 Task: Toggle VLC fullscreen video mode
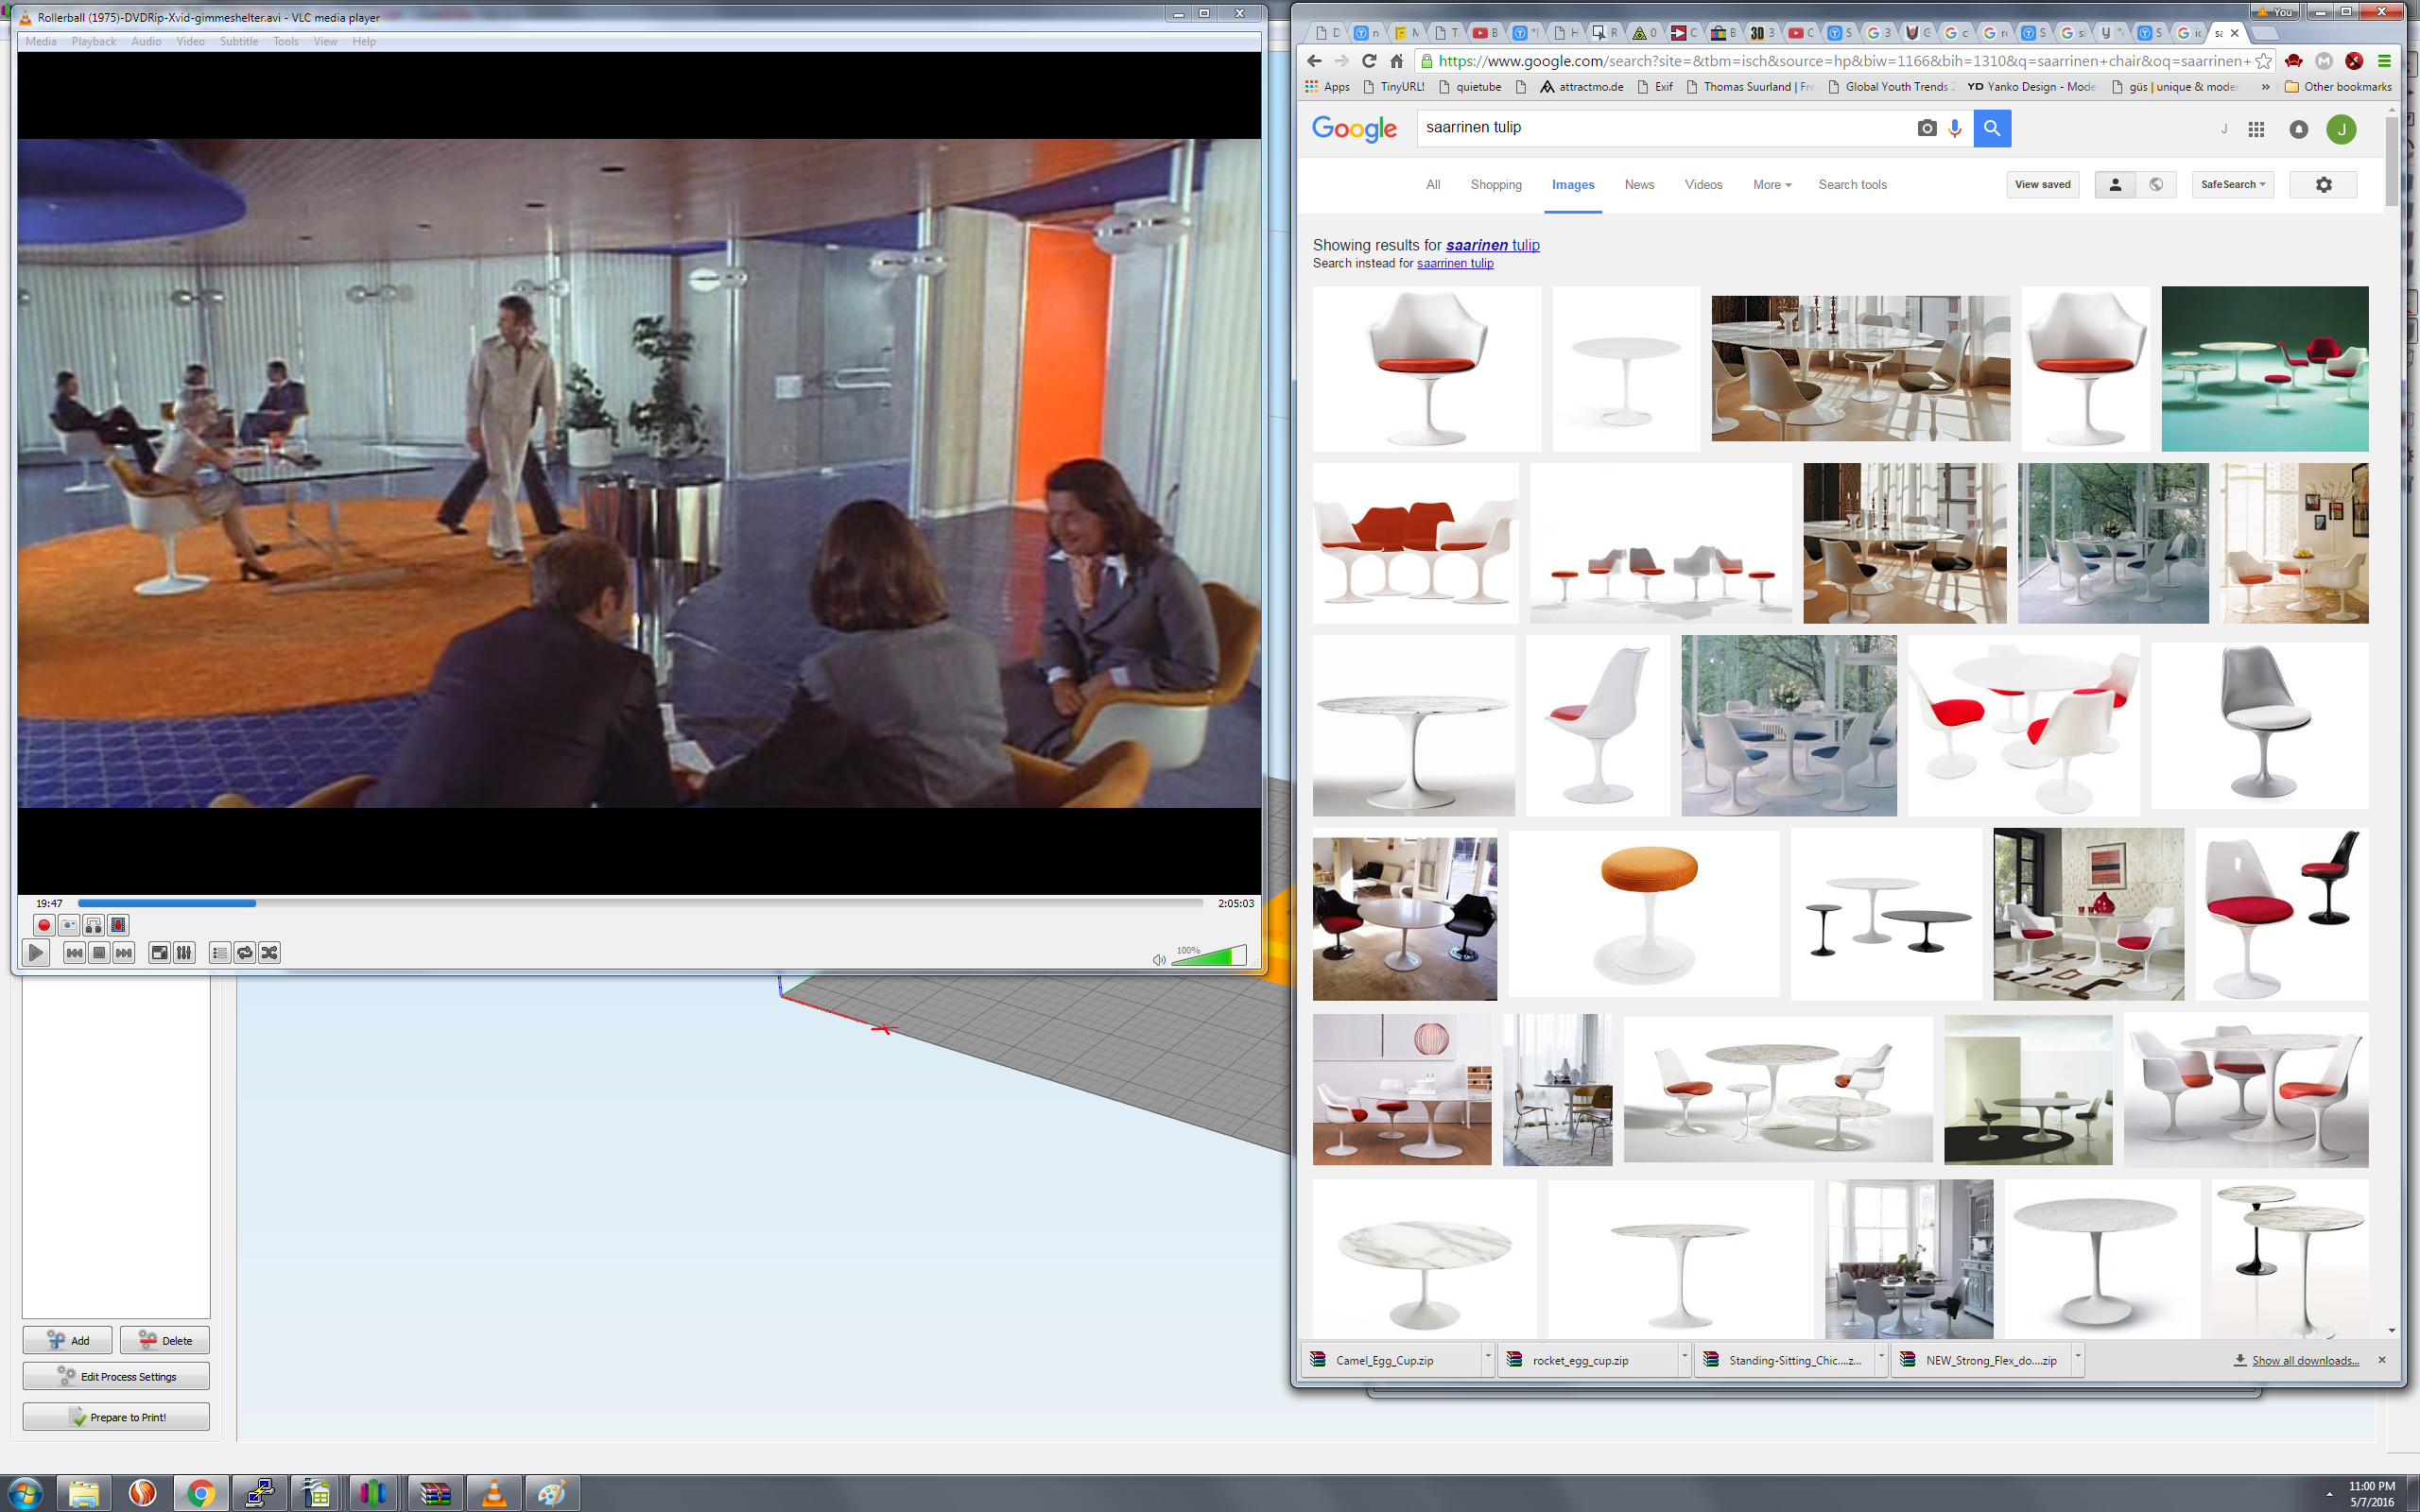point(159,953)
